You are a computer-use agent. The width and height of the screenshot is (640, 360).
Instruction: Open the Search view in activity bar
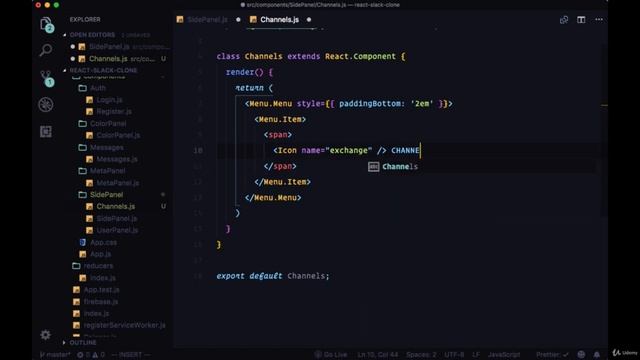point(46,50)
